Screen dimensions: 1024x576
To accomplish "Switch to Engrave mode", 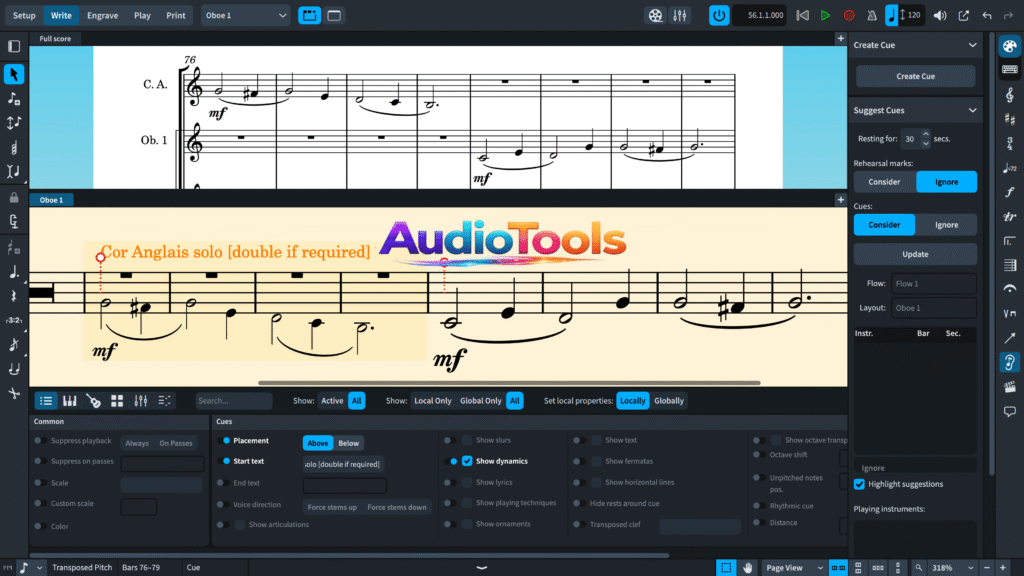I will coord(101,15).
